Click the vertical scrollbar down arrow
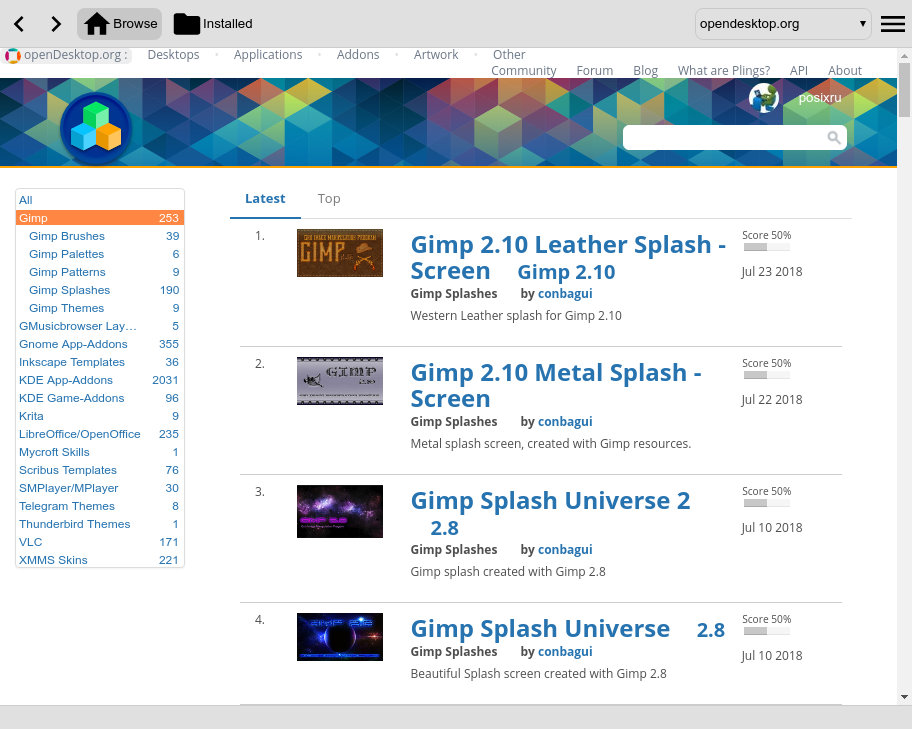Image resolution: width=912 pixels, height=729 pixels. coord(904,697)
